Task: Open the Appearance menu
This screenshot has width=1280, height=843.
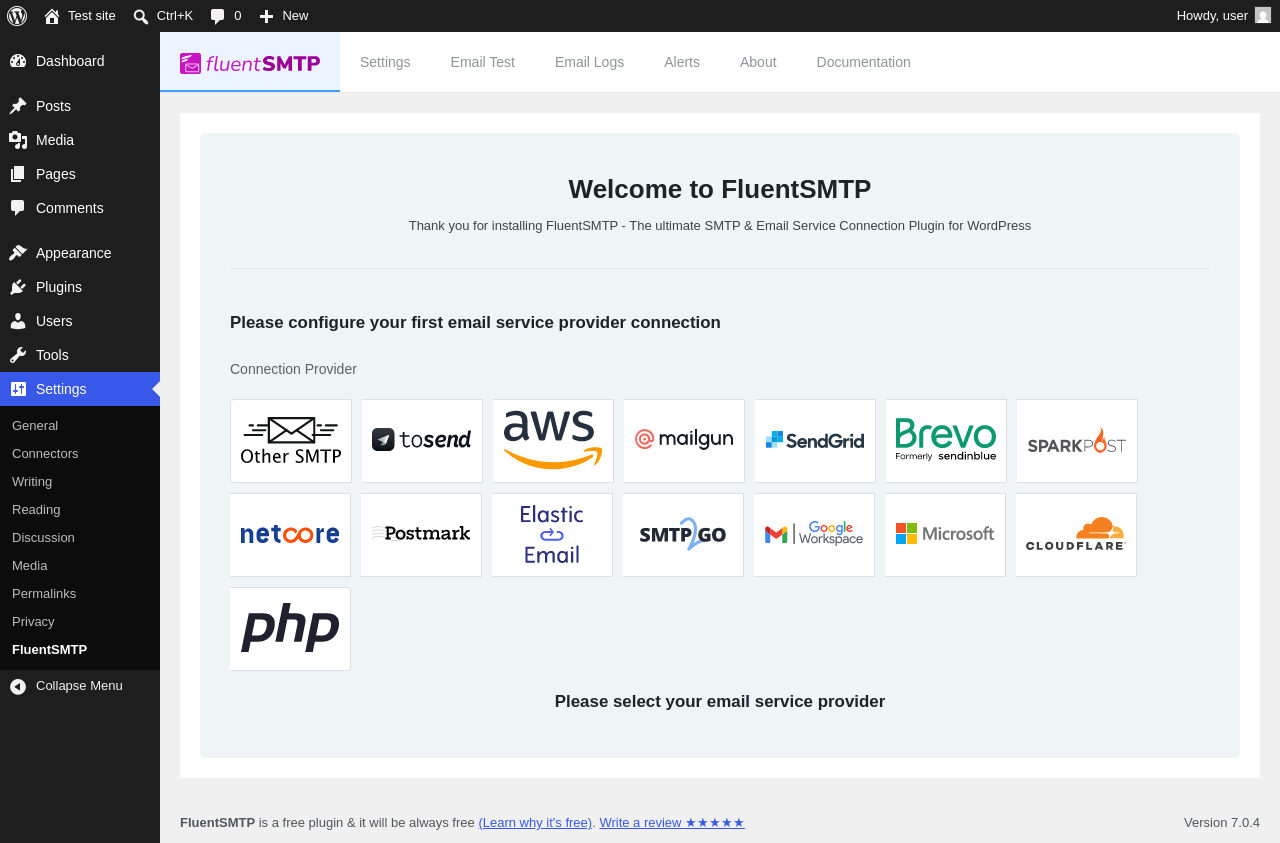Action: click(x=80, y=253)
